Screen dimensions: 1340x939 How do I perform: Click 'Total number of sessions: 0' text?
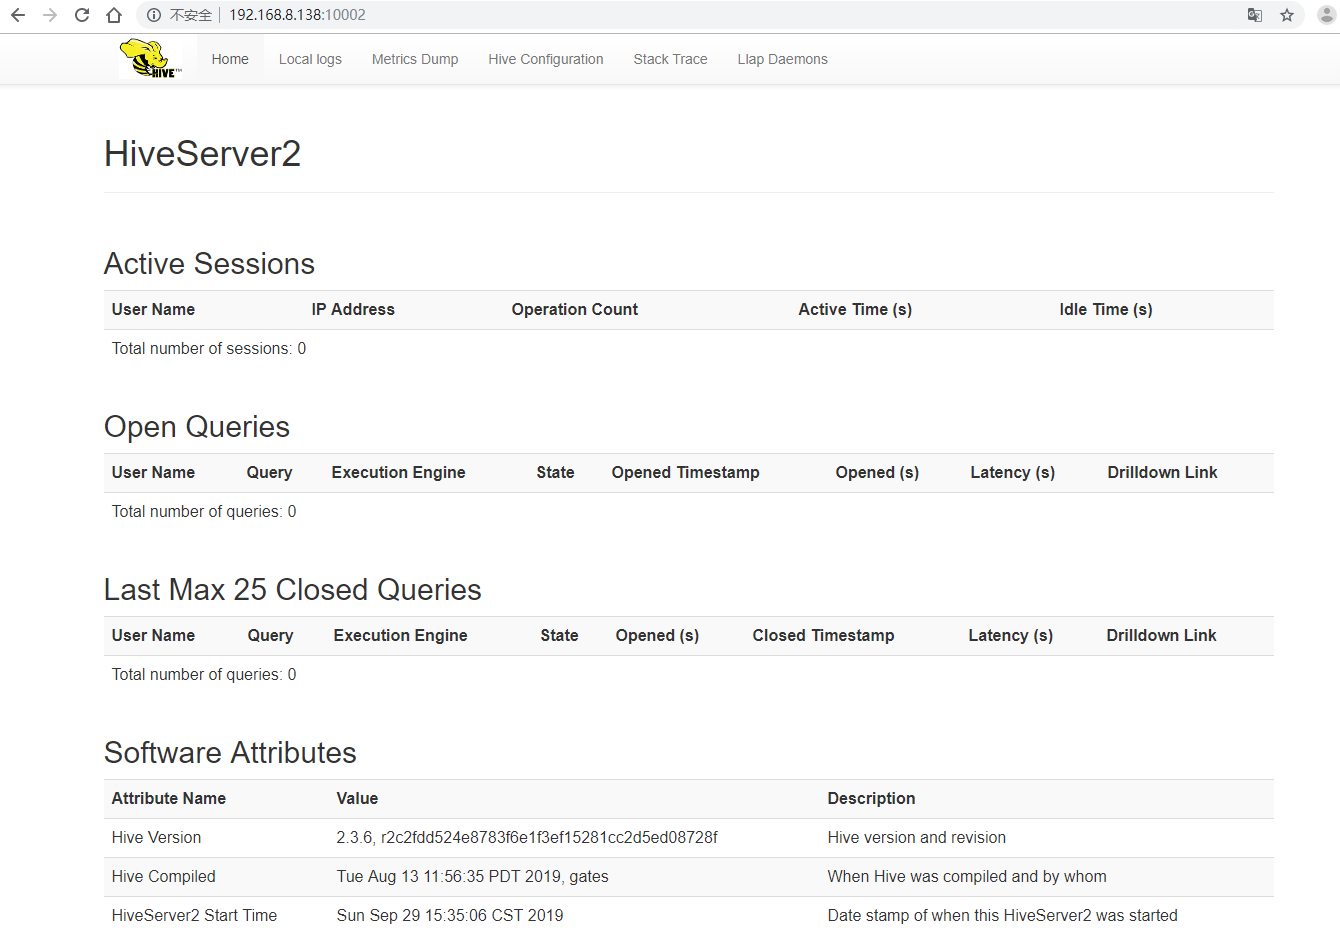[209, 349]
